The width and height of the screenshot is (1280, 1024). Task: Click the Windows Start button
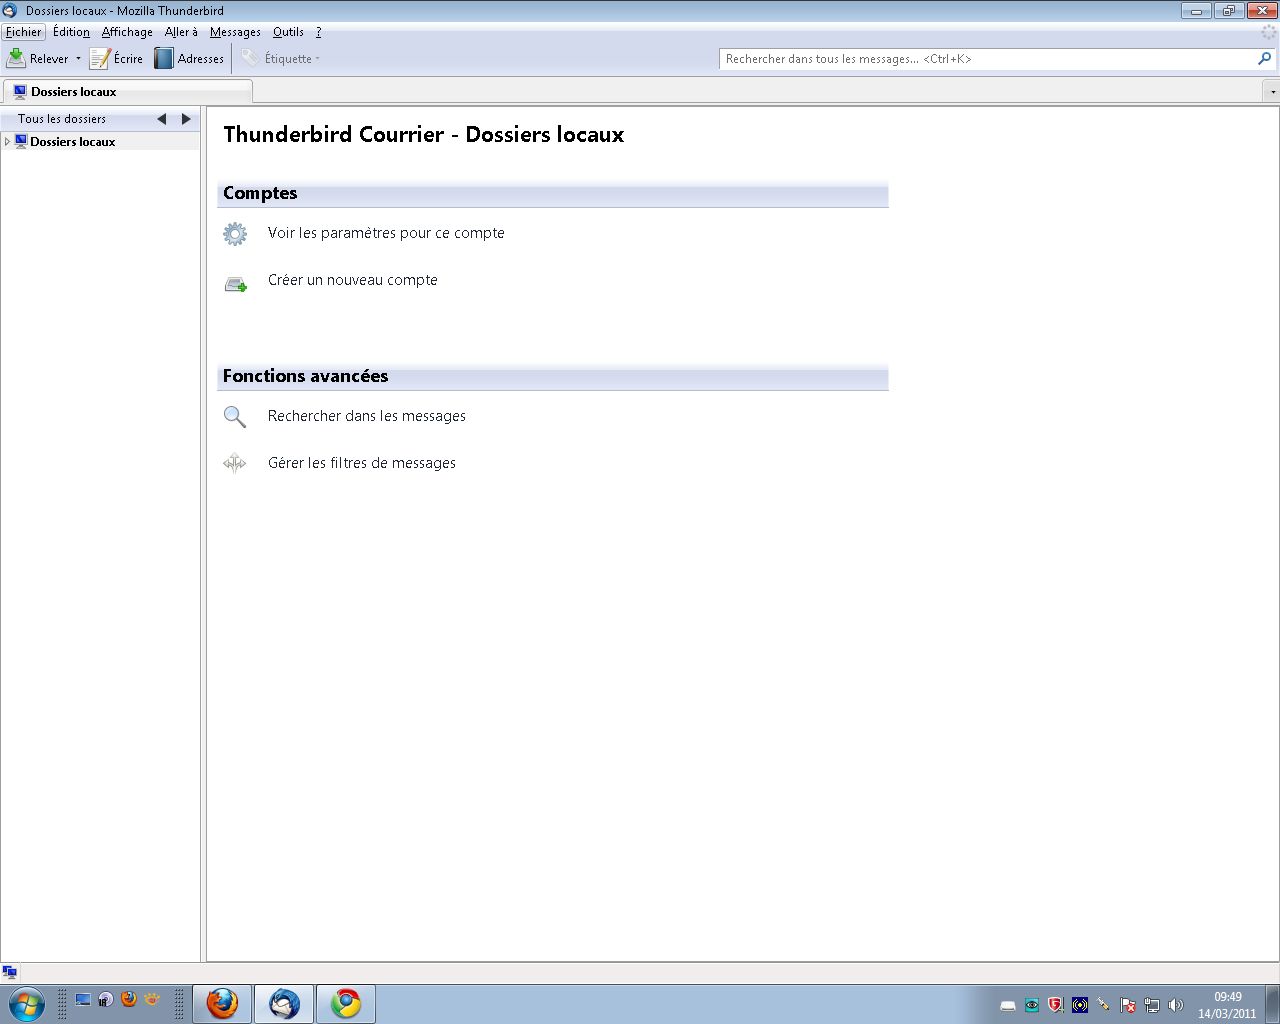(x=25, y=1003)
